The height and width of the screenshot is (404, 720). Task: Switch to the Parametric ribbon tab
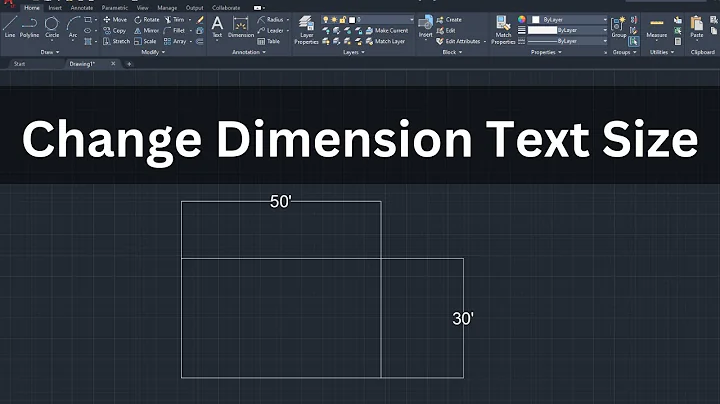point(115,8)
